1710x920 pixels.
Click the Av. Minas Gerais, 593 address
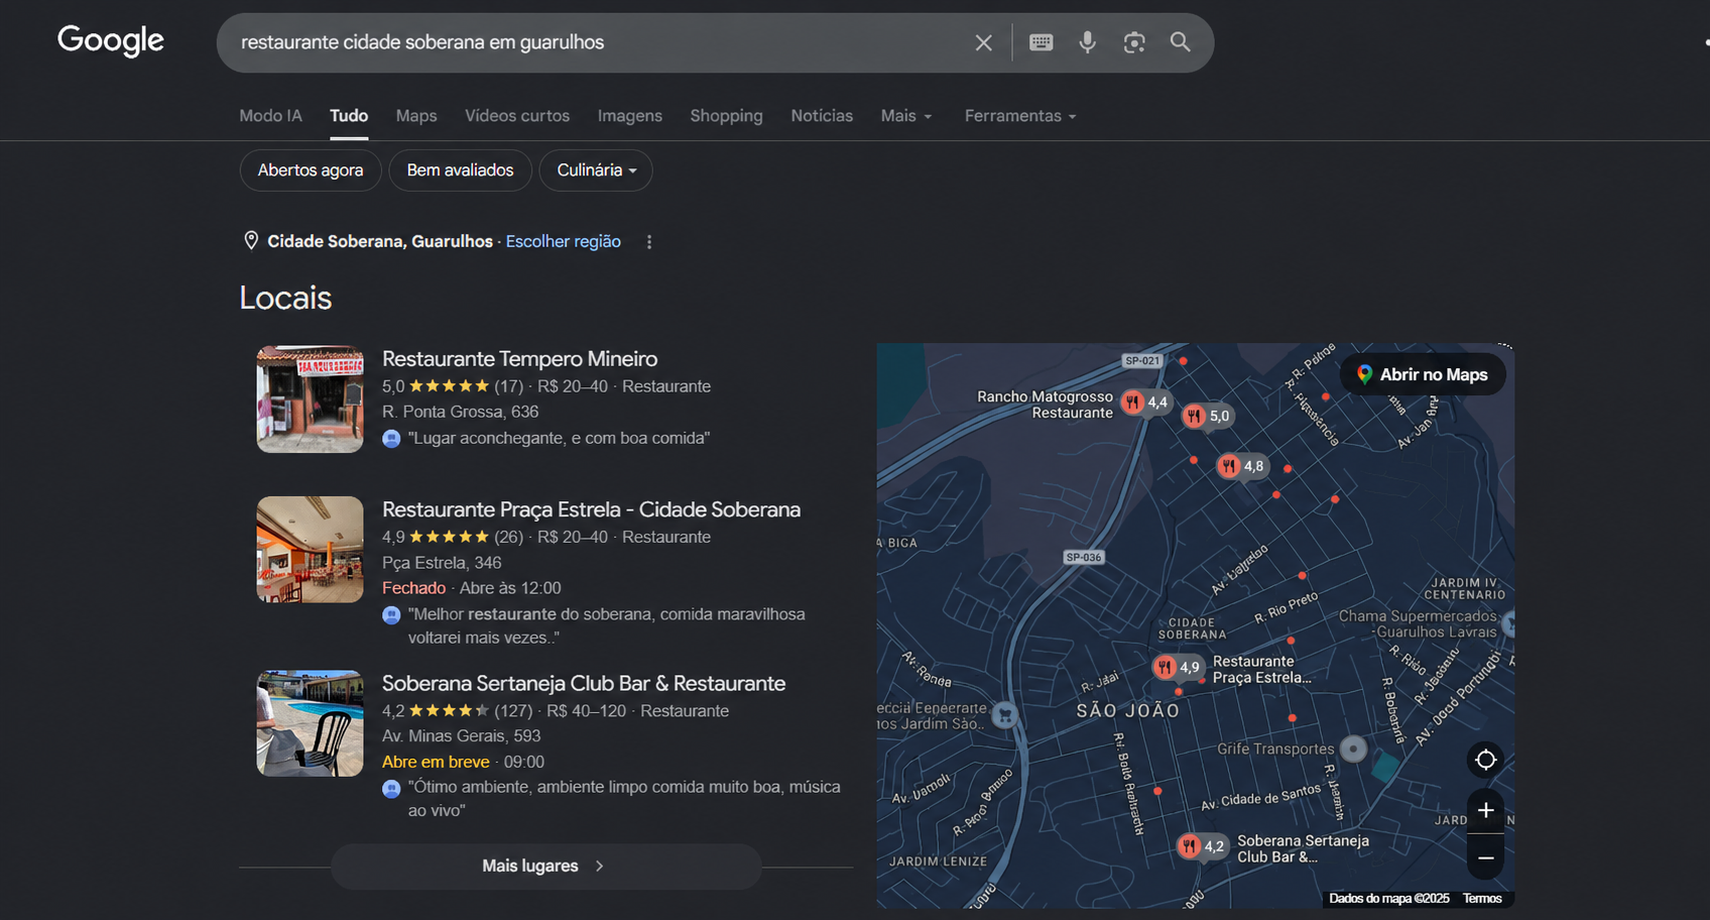click(461, 736)
